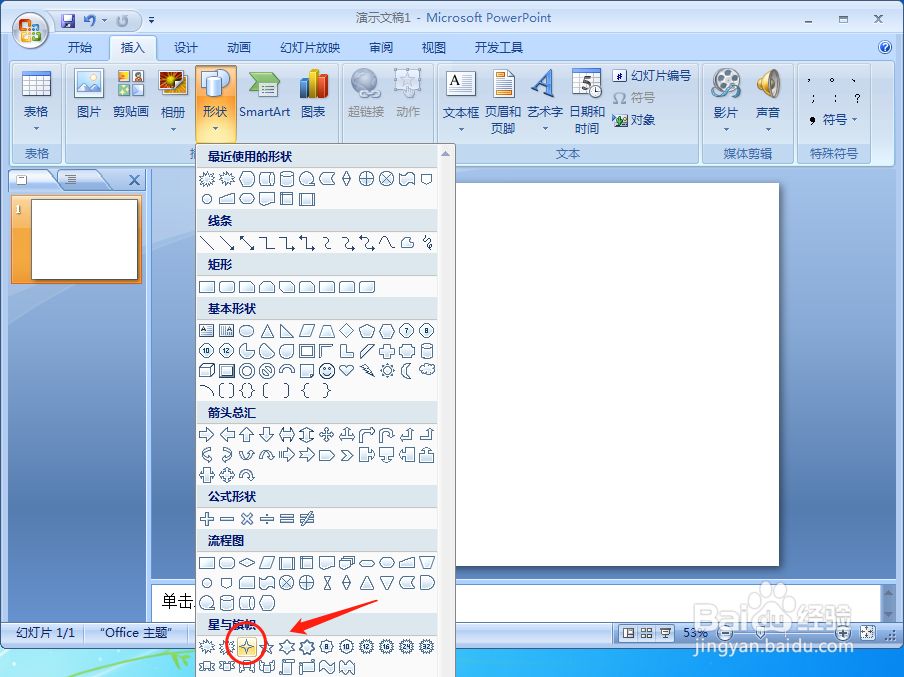Insert a chart (图表)
This screenshot has height=677, width=904.
pyautogui.click(x=313, y=93)
